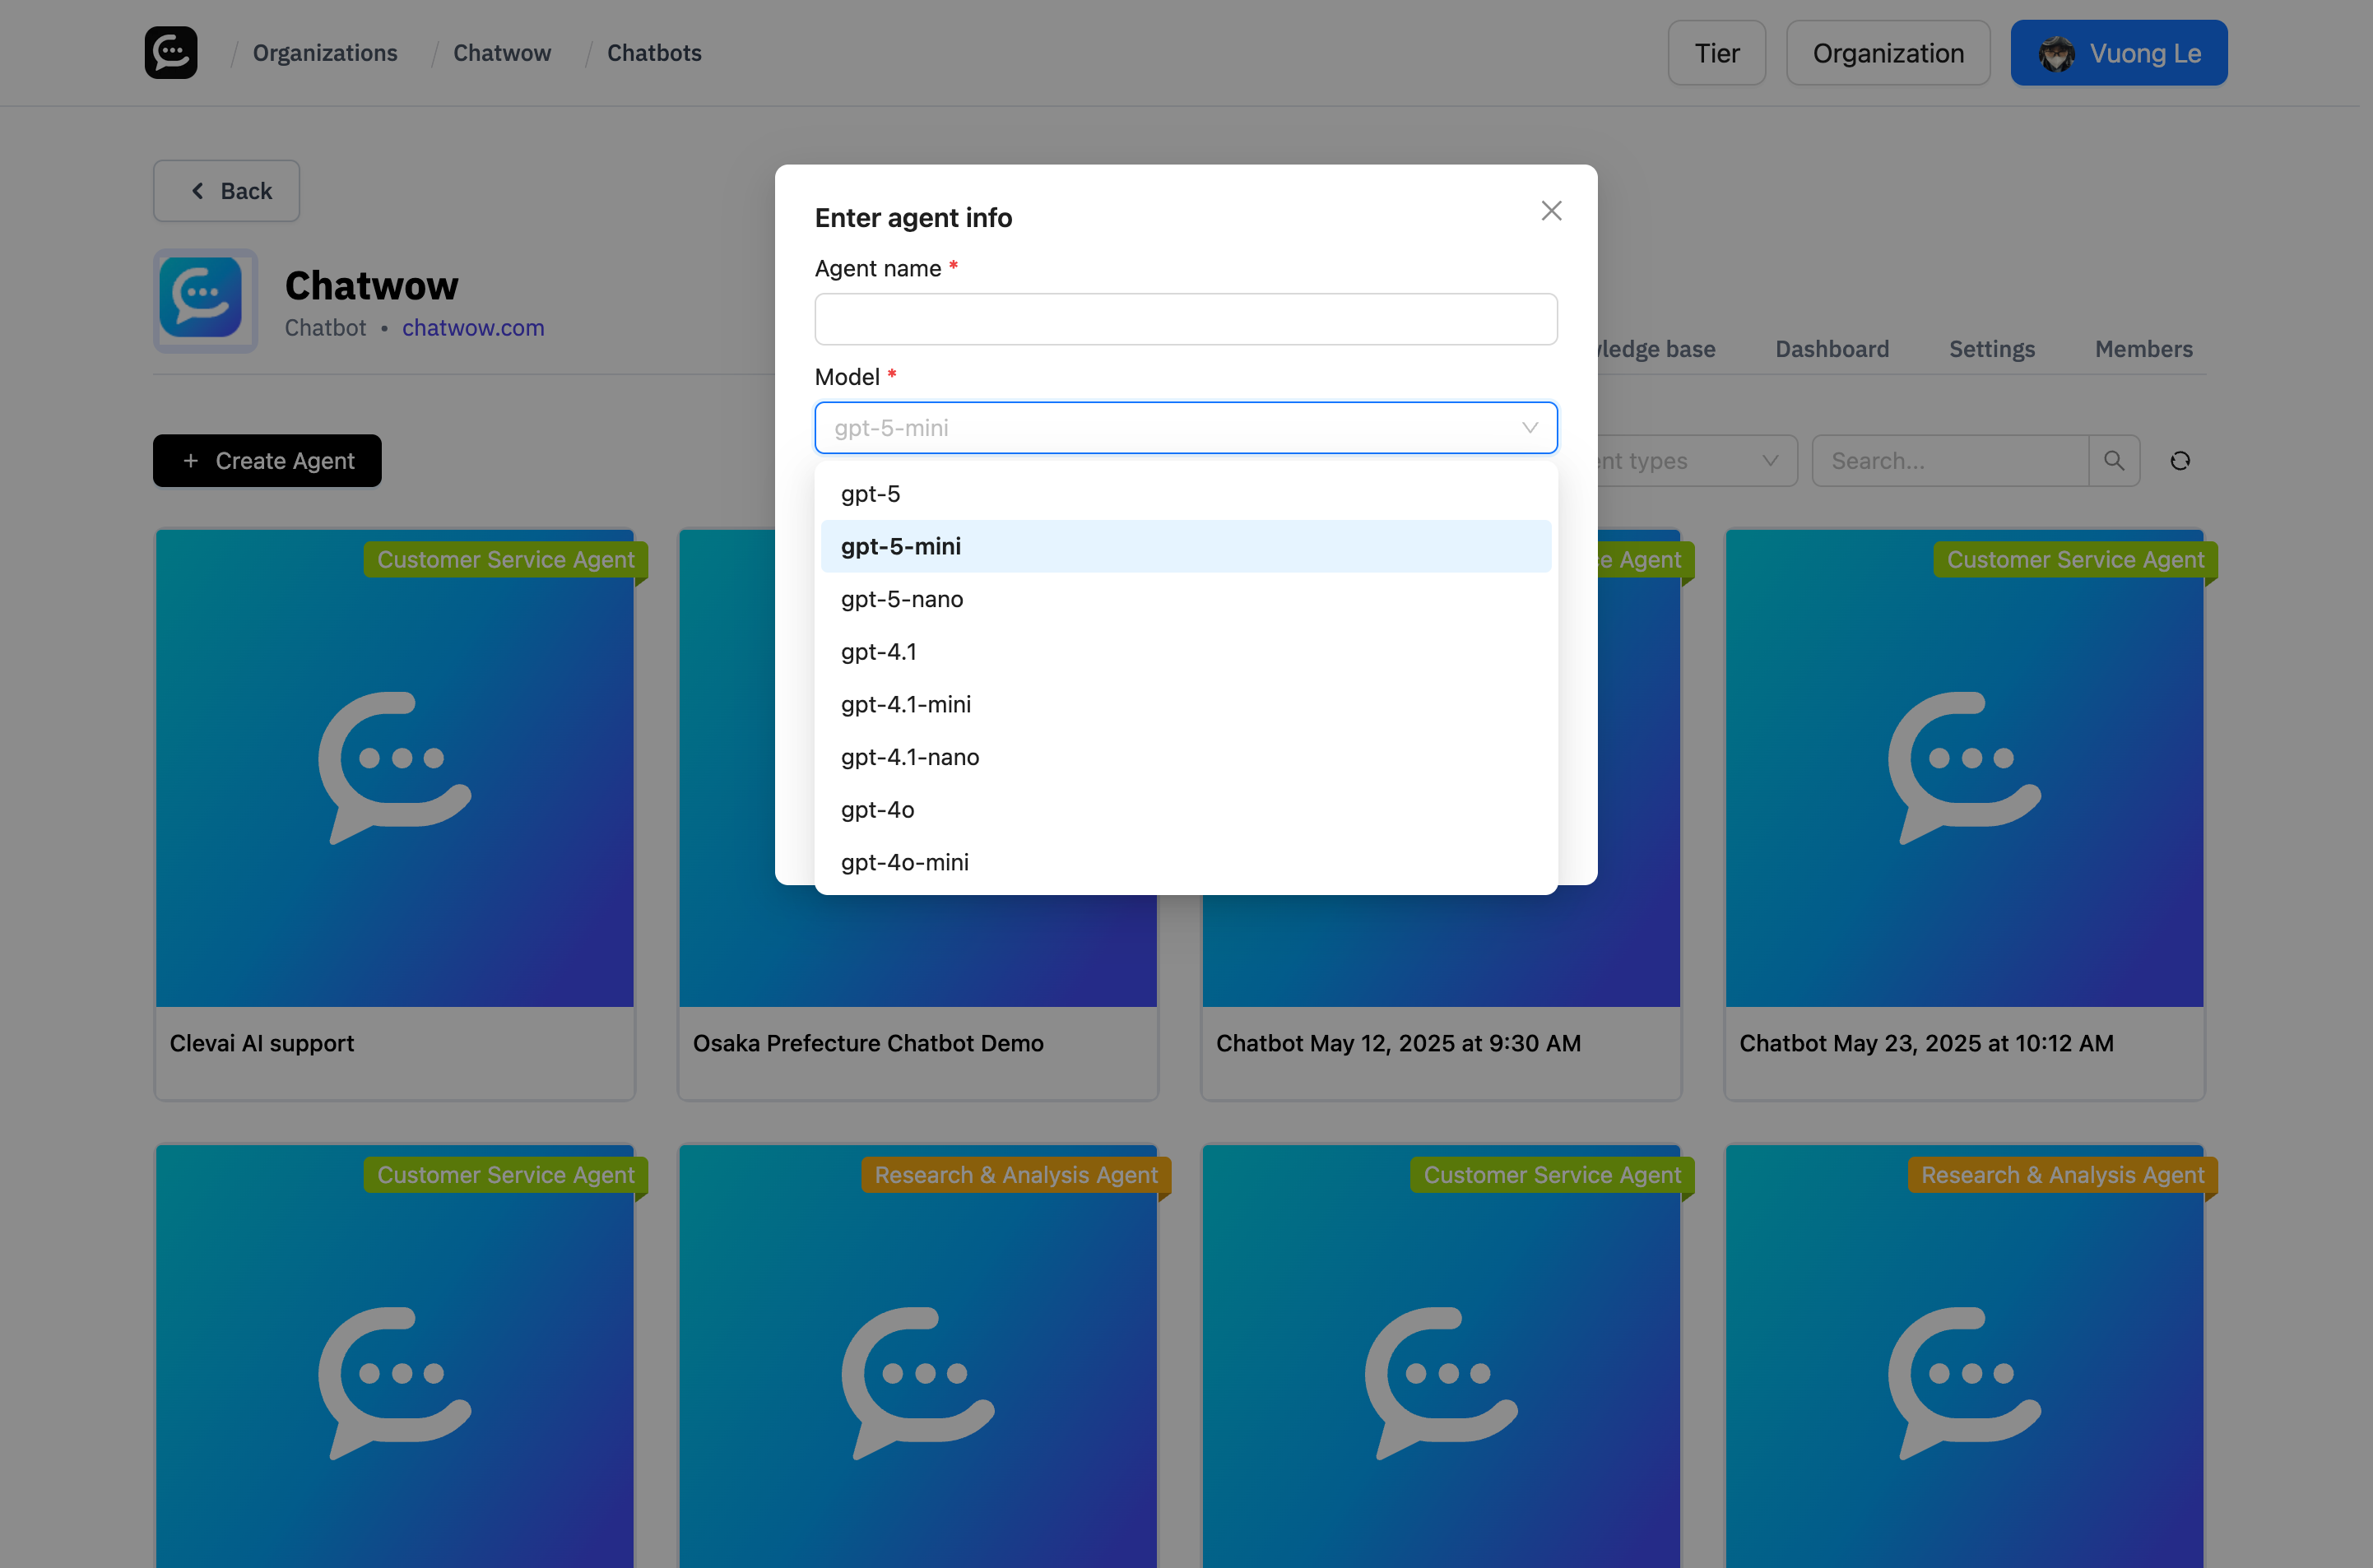Click the Chatwow logo icon in the top-left header
The height and width of the screenshot is (1568, 2373).
point(170,52)
